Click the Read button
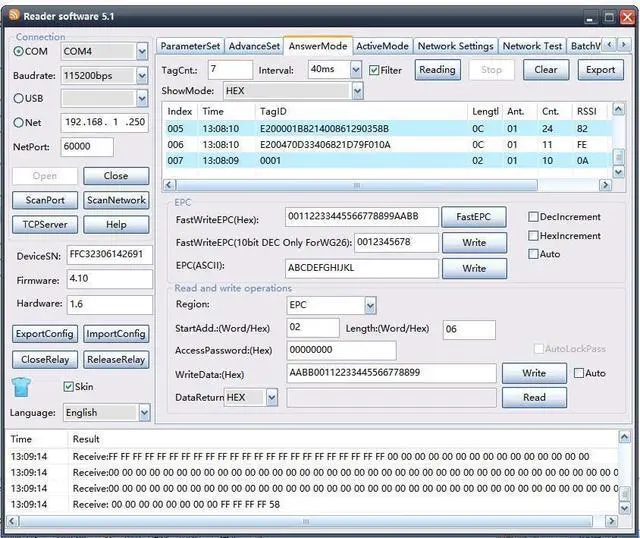The width and height of the screenshot is (640, 538). [534, 397]
